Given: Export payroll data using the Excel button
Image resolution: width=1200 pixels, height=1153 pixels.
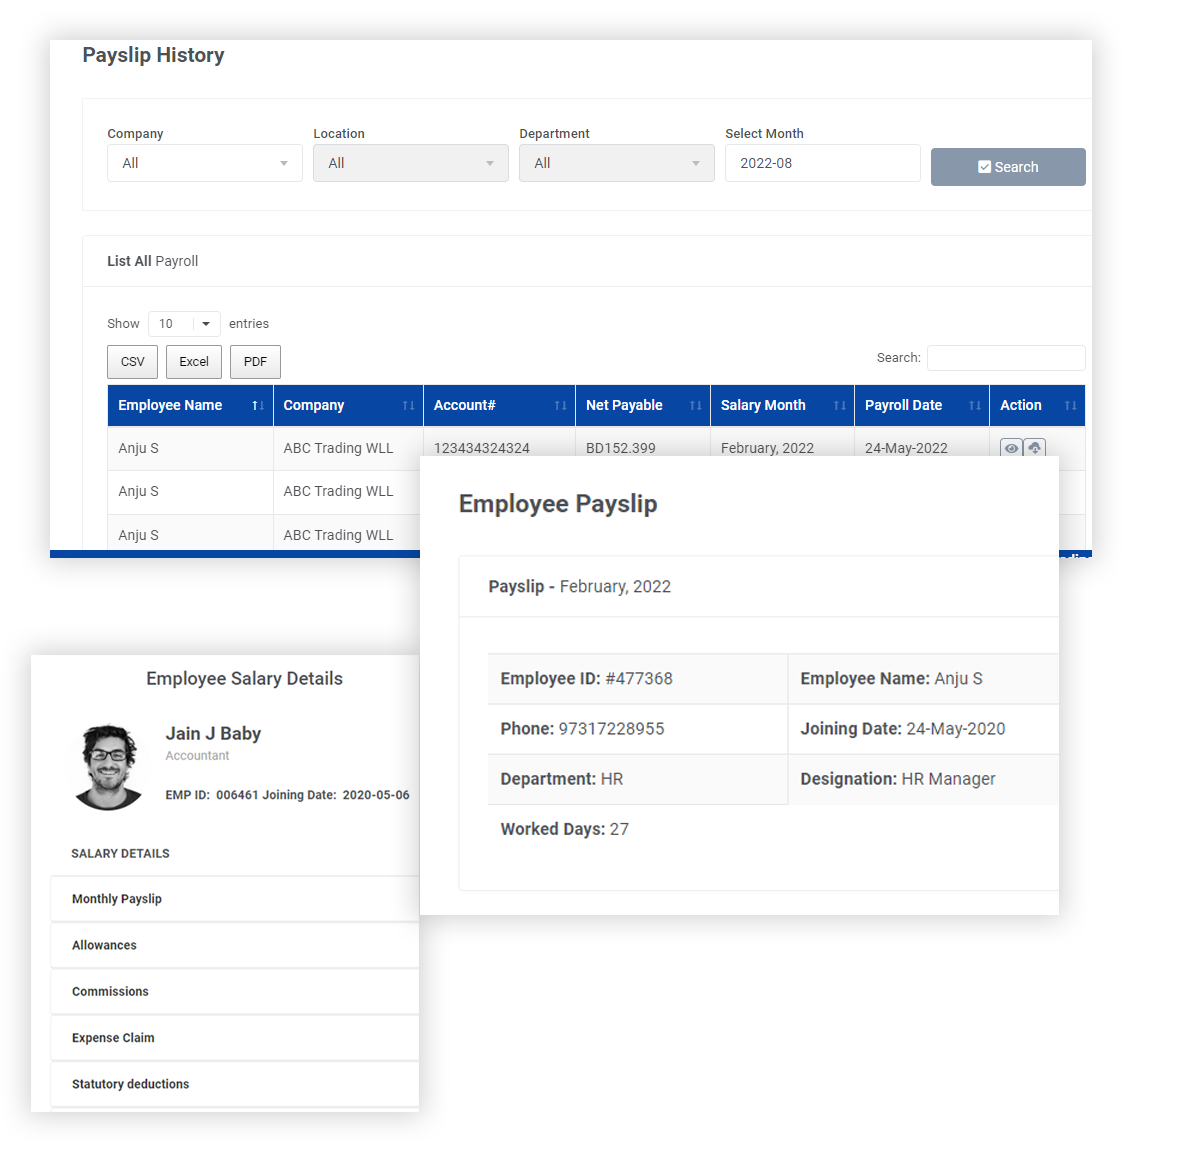Looking at the screenshot, I should (x=193, y=361).
